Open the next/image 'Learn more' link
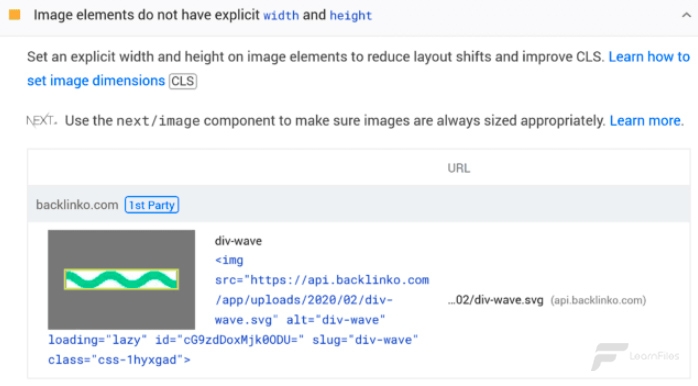698x386 pixels. pos(645,121)
